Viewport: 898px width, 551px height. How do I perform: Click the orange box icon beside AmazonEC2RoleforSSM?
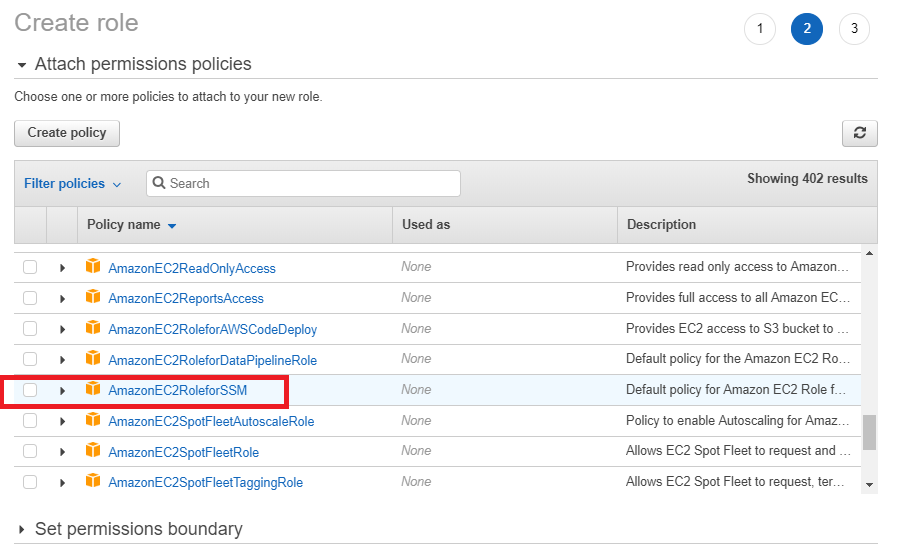[x=93, y=389]
